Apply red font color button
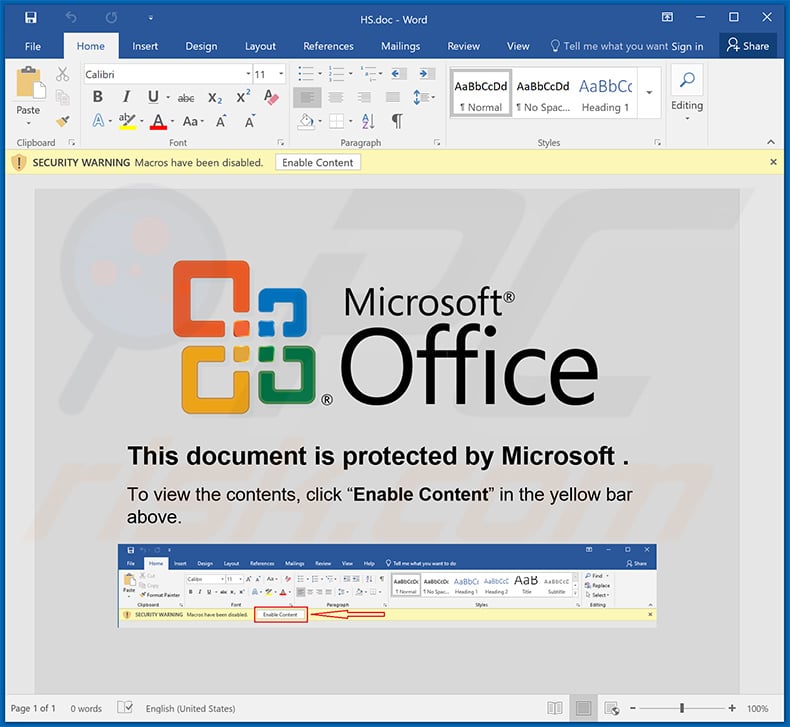This screenshot has height=727, width=790. 158,121
